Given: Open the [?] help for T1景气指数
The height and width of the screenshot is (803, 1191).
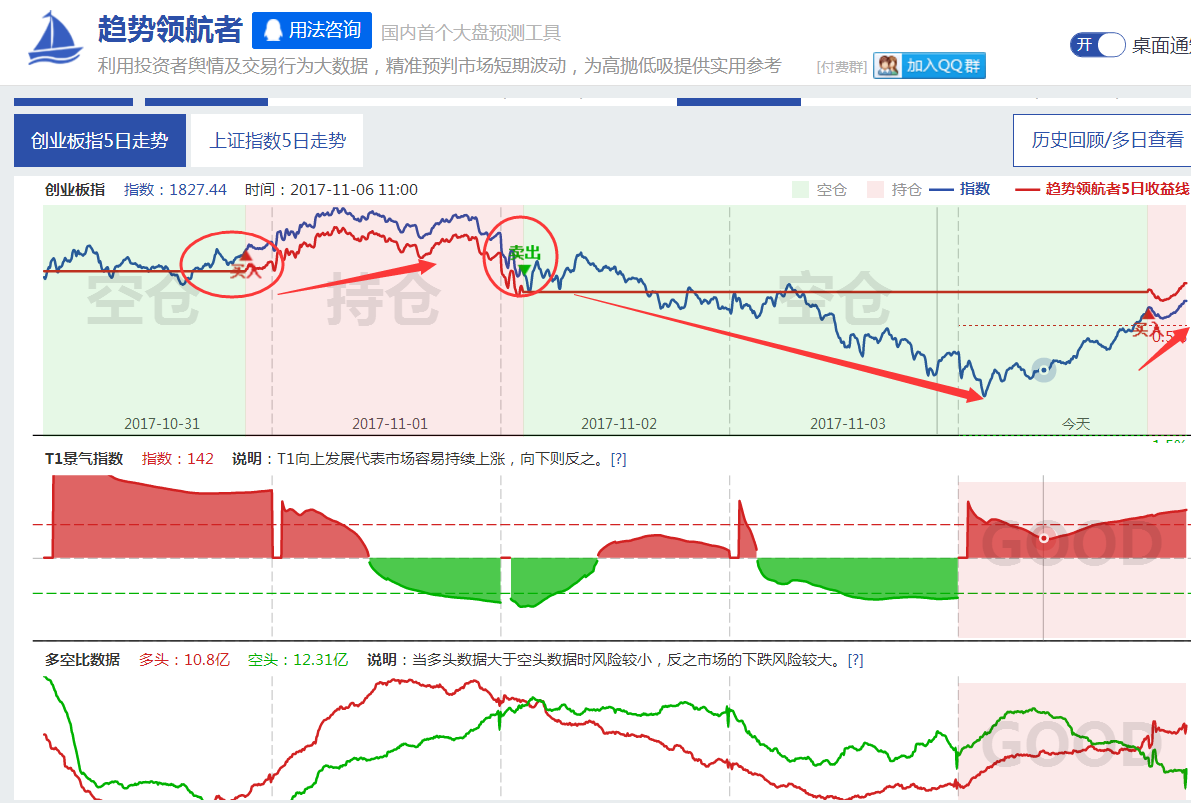Looking at the screenshot, I should [618, 459].
